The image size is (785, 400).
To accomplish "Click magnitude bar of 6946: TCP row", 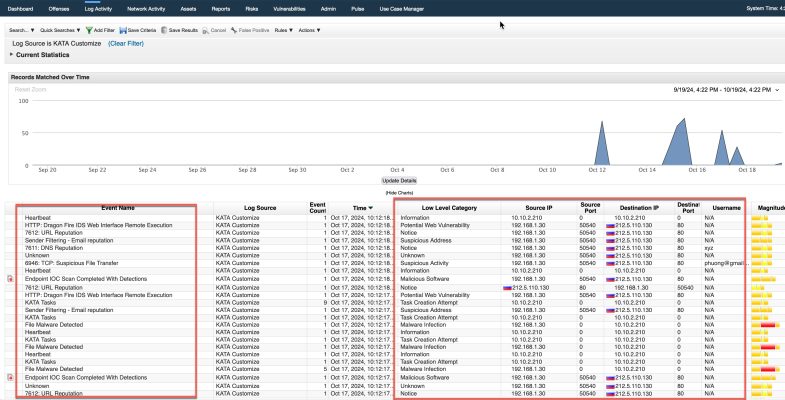I will [761, 263].
